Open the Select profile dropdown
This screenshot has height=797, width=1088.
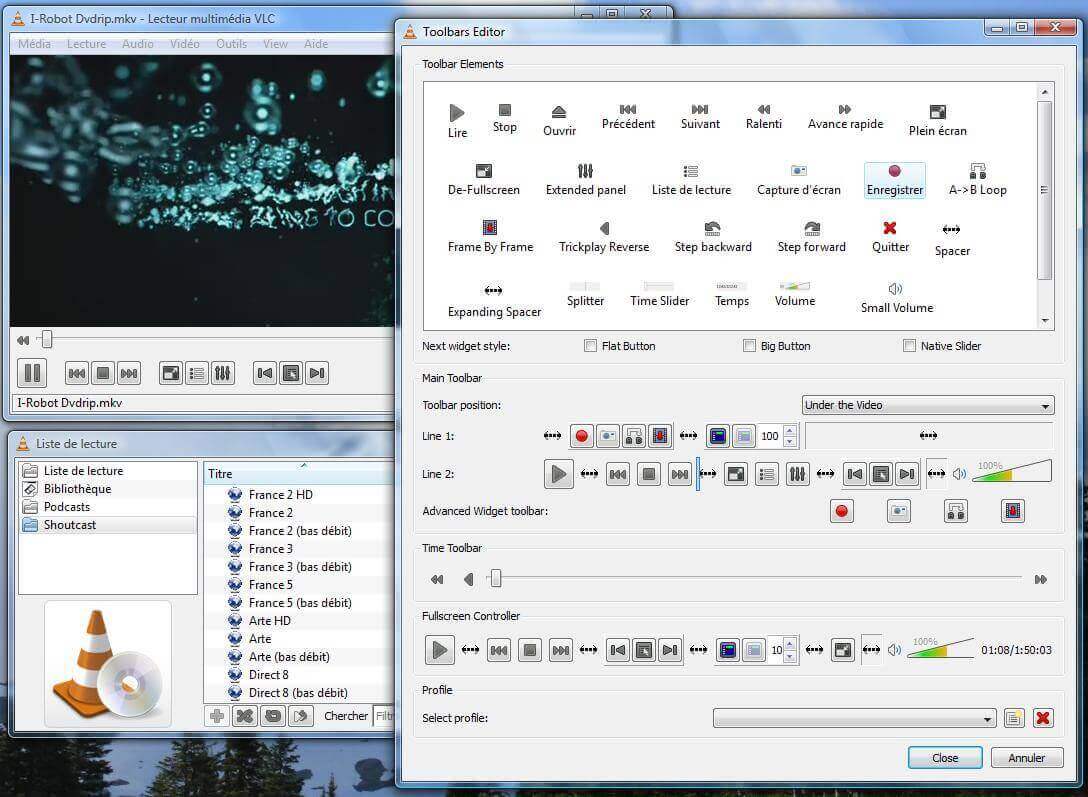point(852,718)
